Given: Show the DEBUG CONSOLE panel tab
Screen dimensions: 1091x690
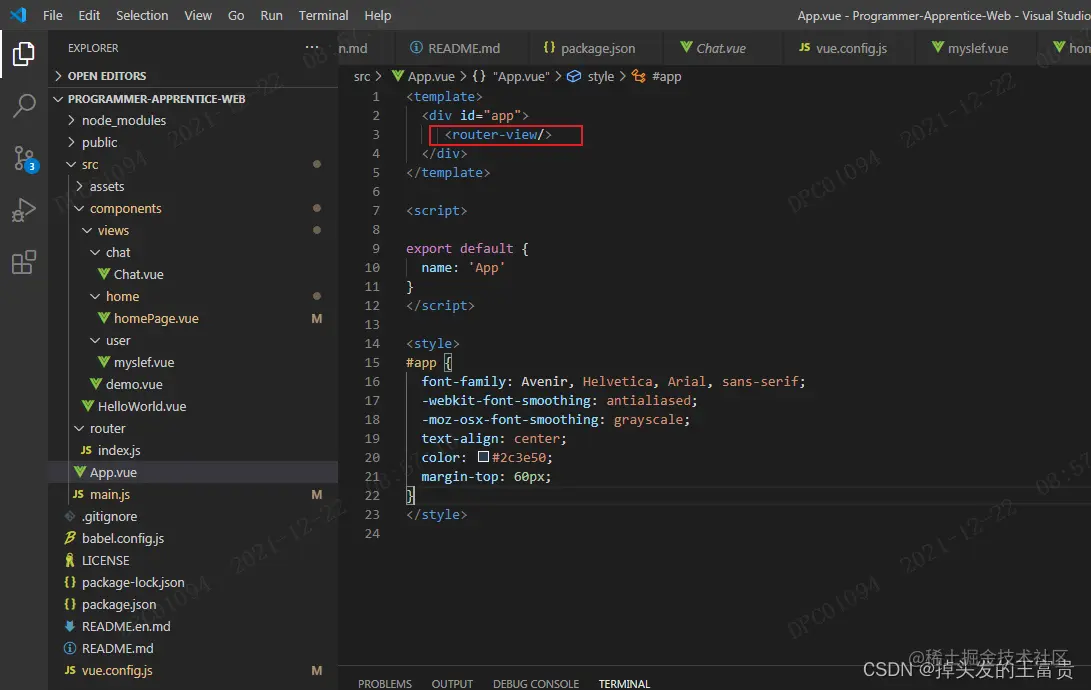Looking at the screenshot, I should coord(536,684).
